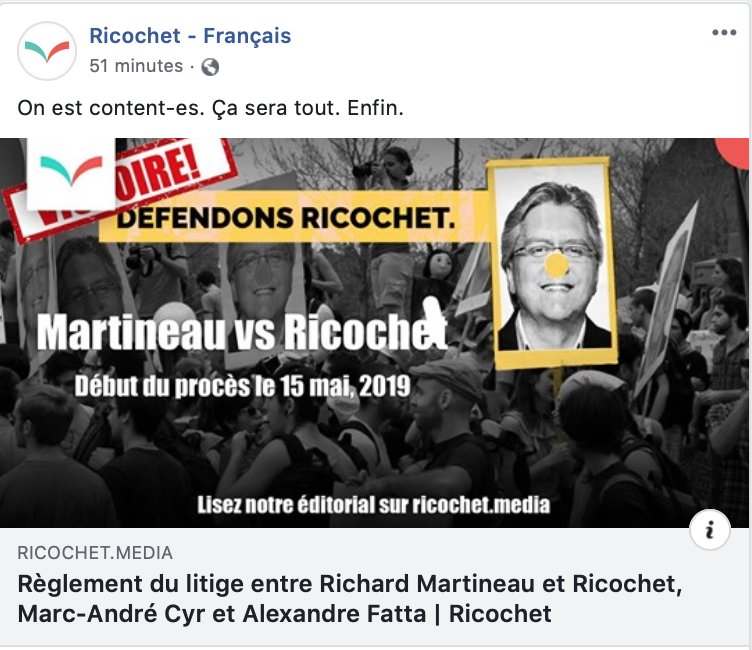This screenshot has width=752, height=650.
Task: Open the article headline about Richard Martineau
Action: [x=350, y=599]
